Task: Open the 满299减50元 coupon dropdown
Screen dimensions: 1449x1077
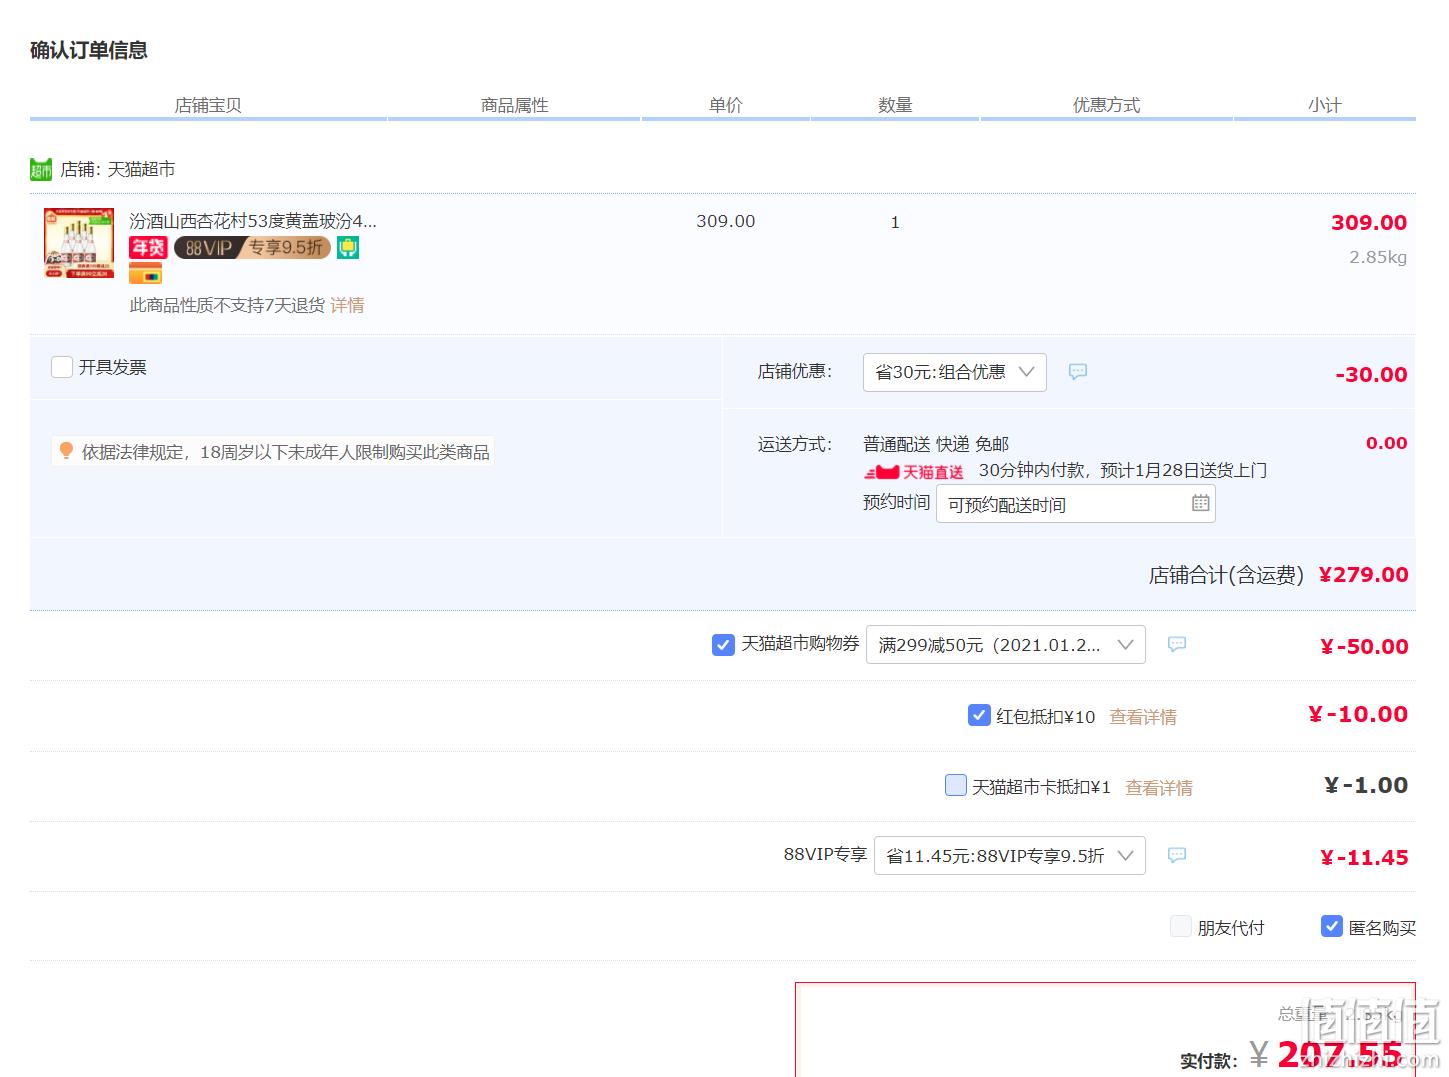Action: pos(1006,645)
